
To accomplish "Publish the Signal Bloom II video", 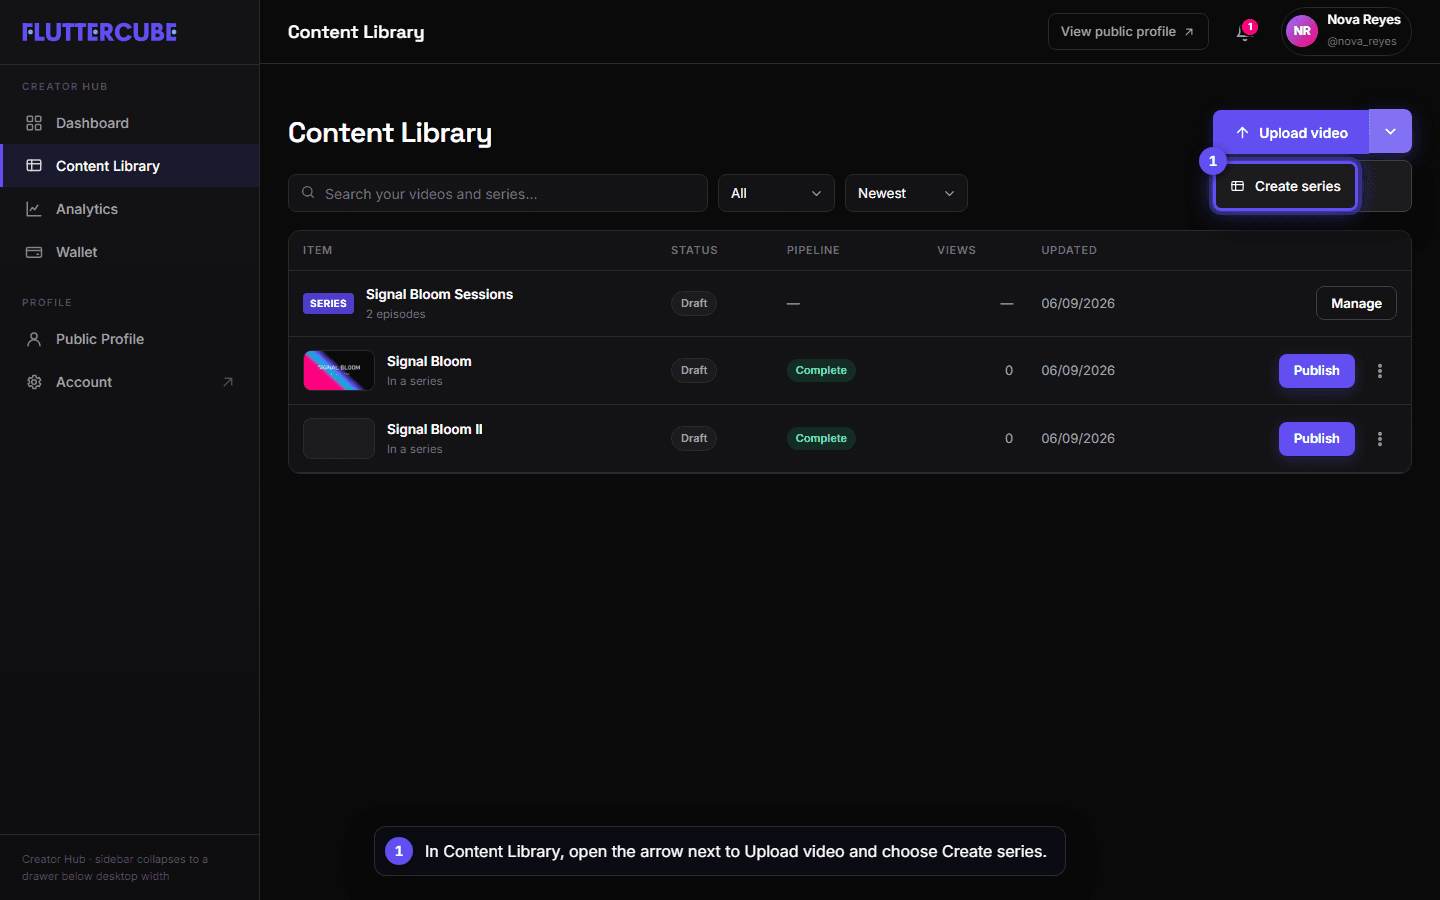I will 1316,439.
